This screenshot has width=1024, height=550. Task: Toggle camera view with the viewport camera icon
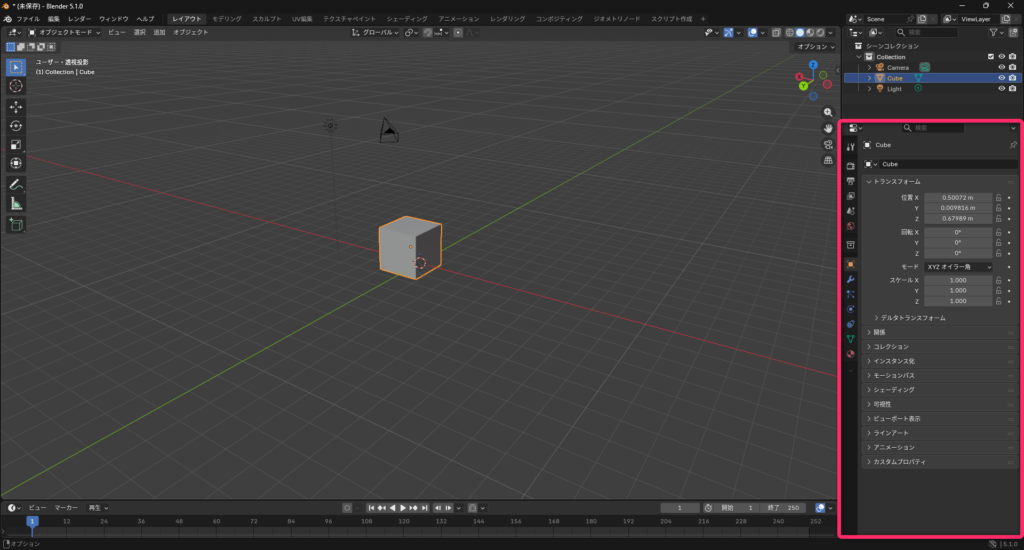click(828, 144)
